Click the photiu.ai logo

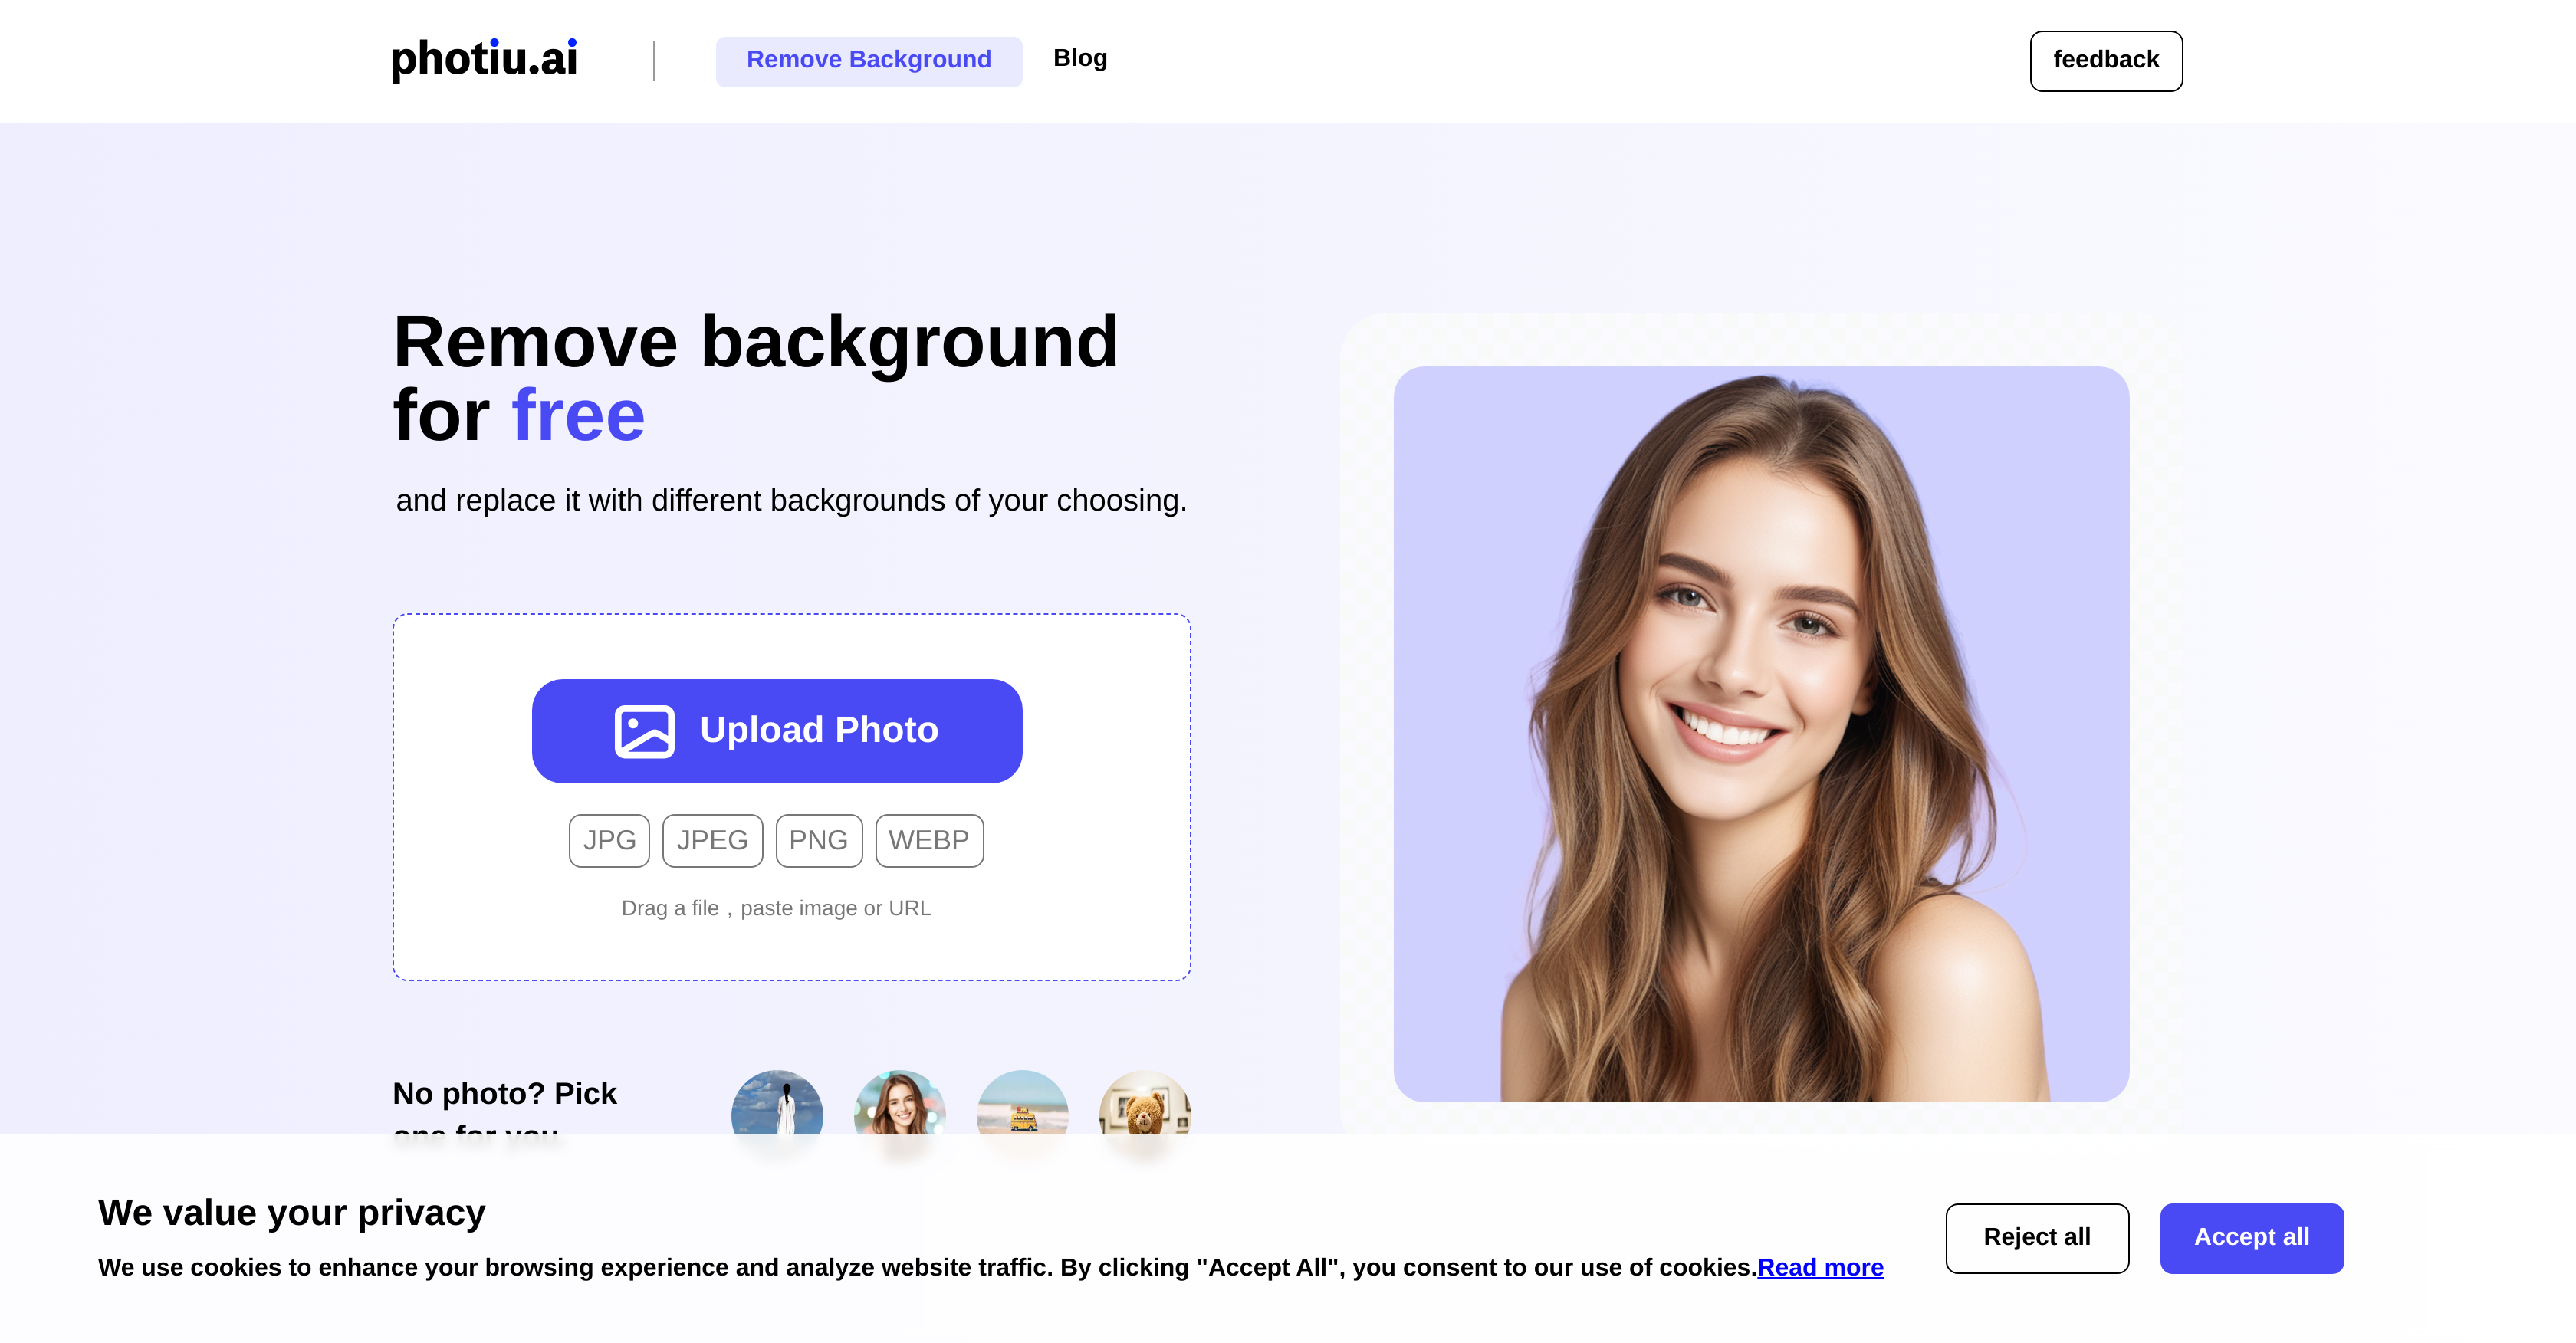click(x=484, y=59)
